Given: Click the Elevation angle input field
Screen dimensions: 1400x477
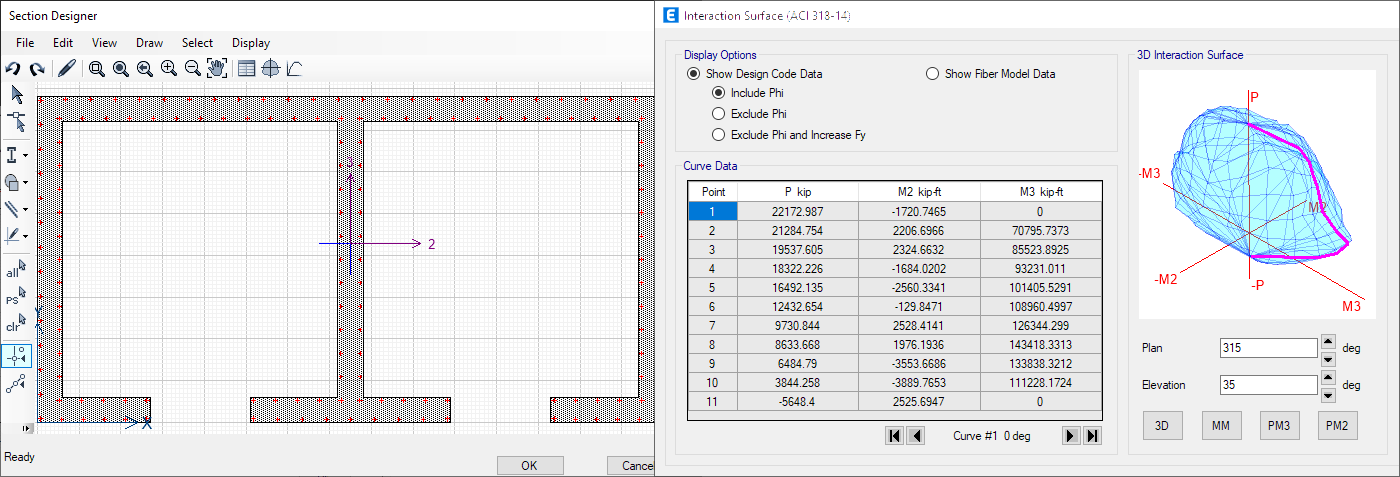Looking at the screenshot, I should tap(1268, 385).
